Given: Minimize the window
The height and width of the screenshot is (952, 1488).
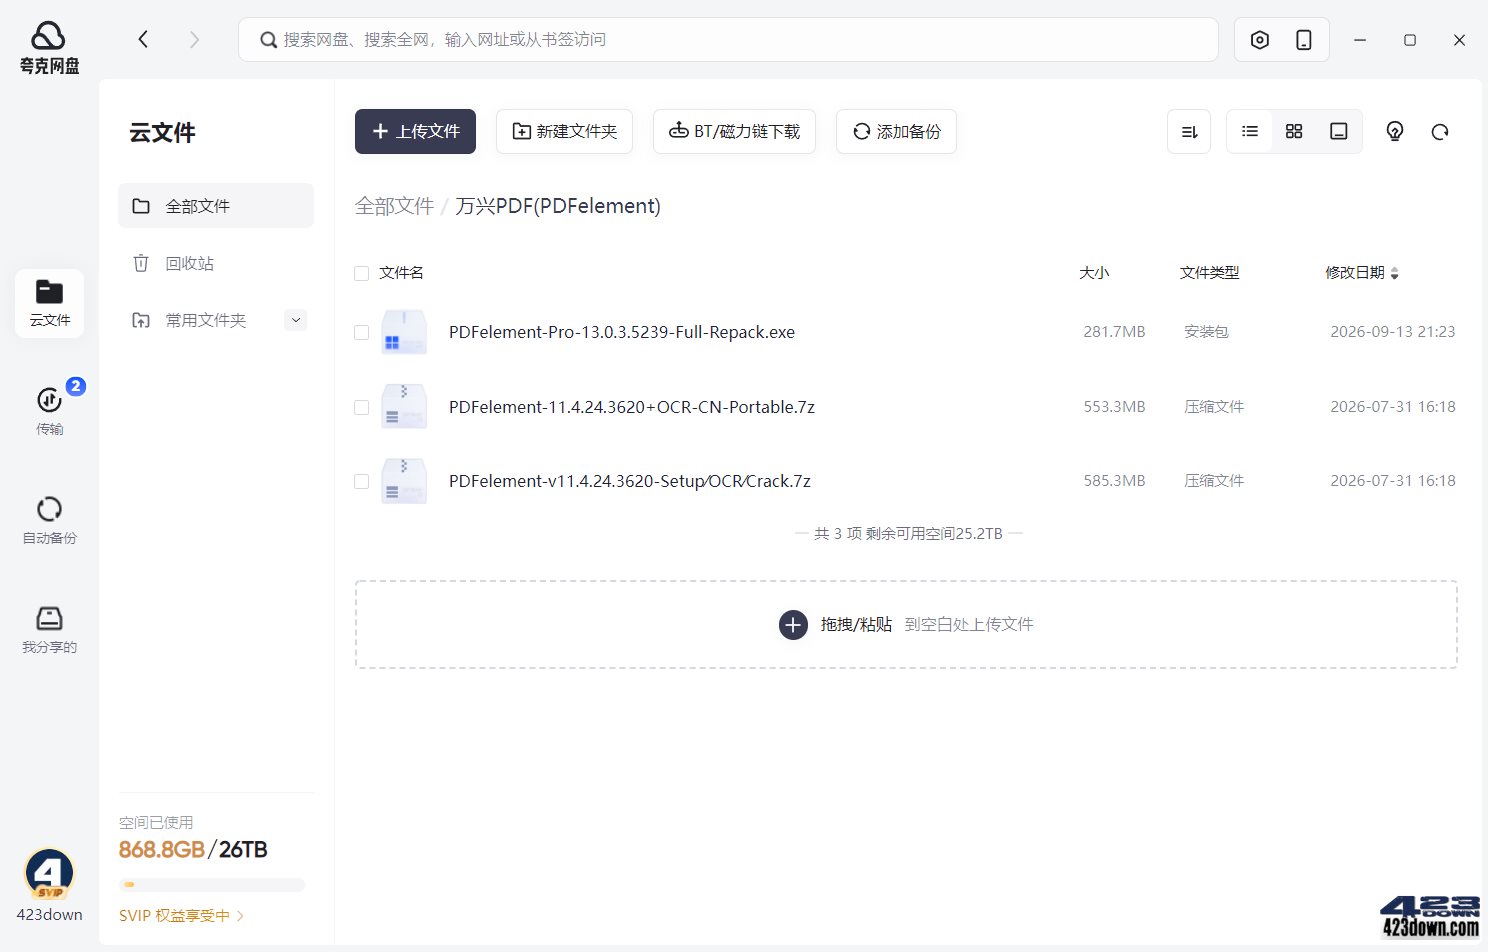Looking at the screenshot, I should (1360, 40).
